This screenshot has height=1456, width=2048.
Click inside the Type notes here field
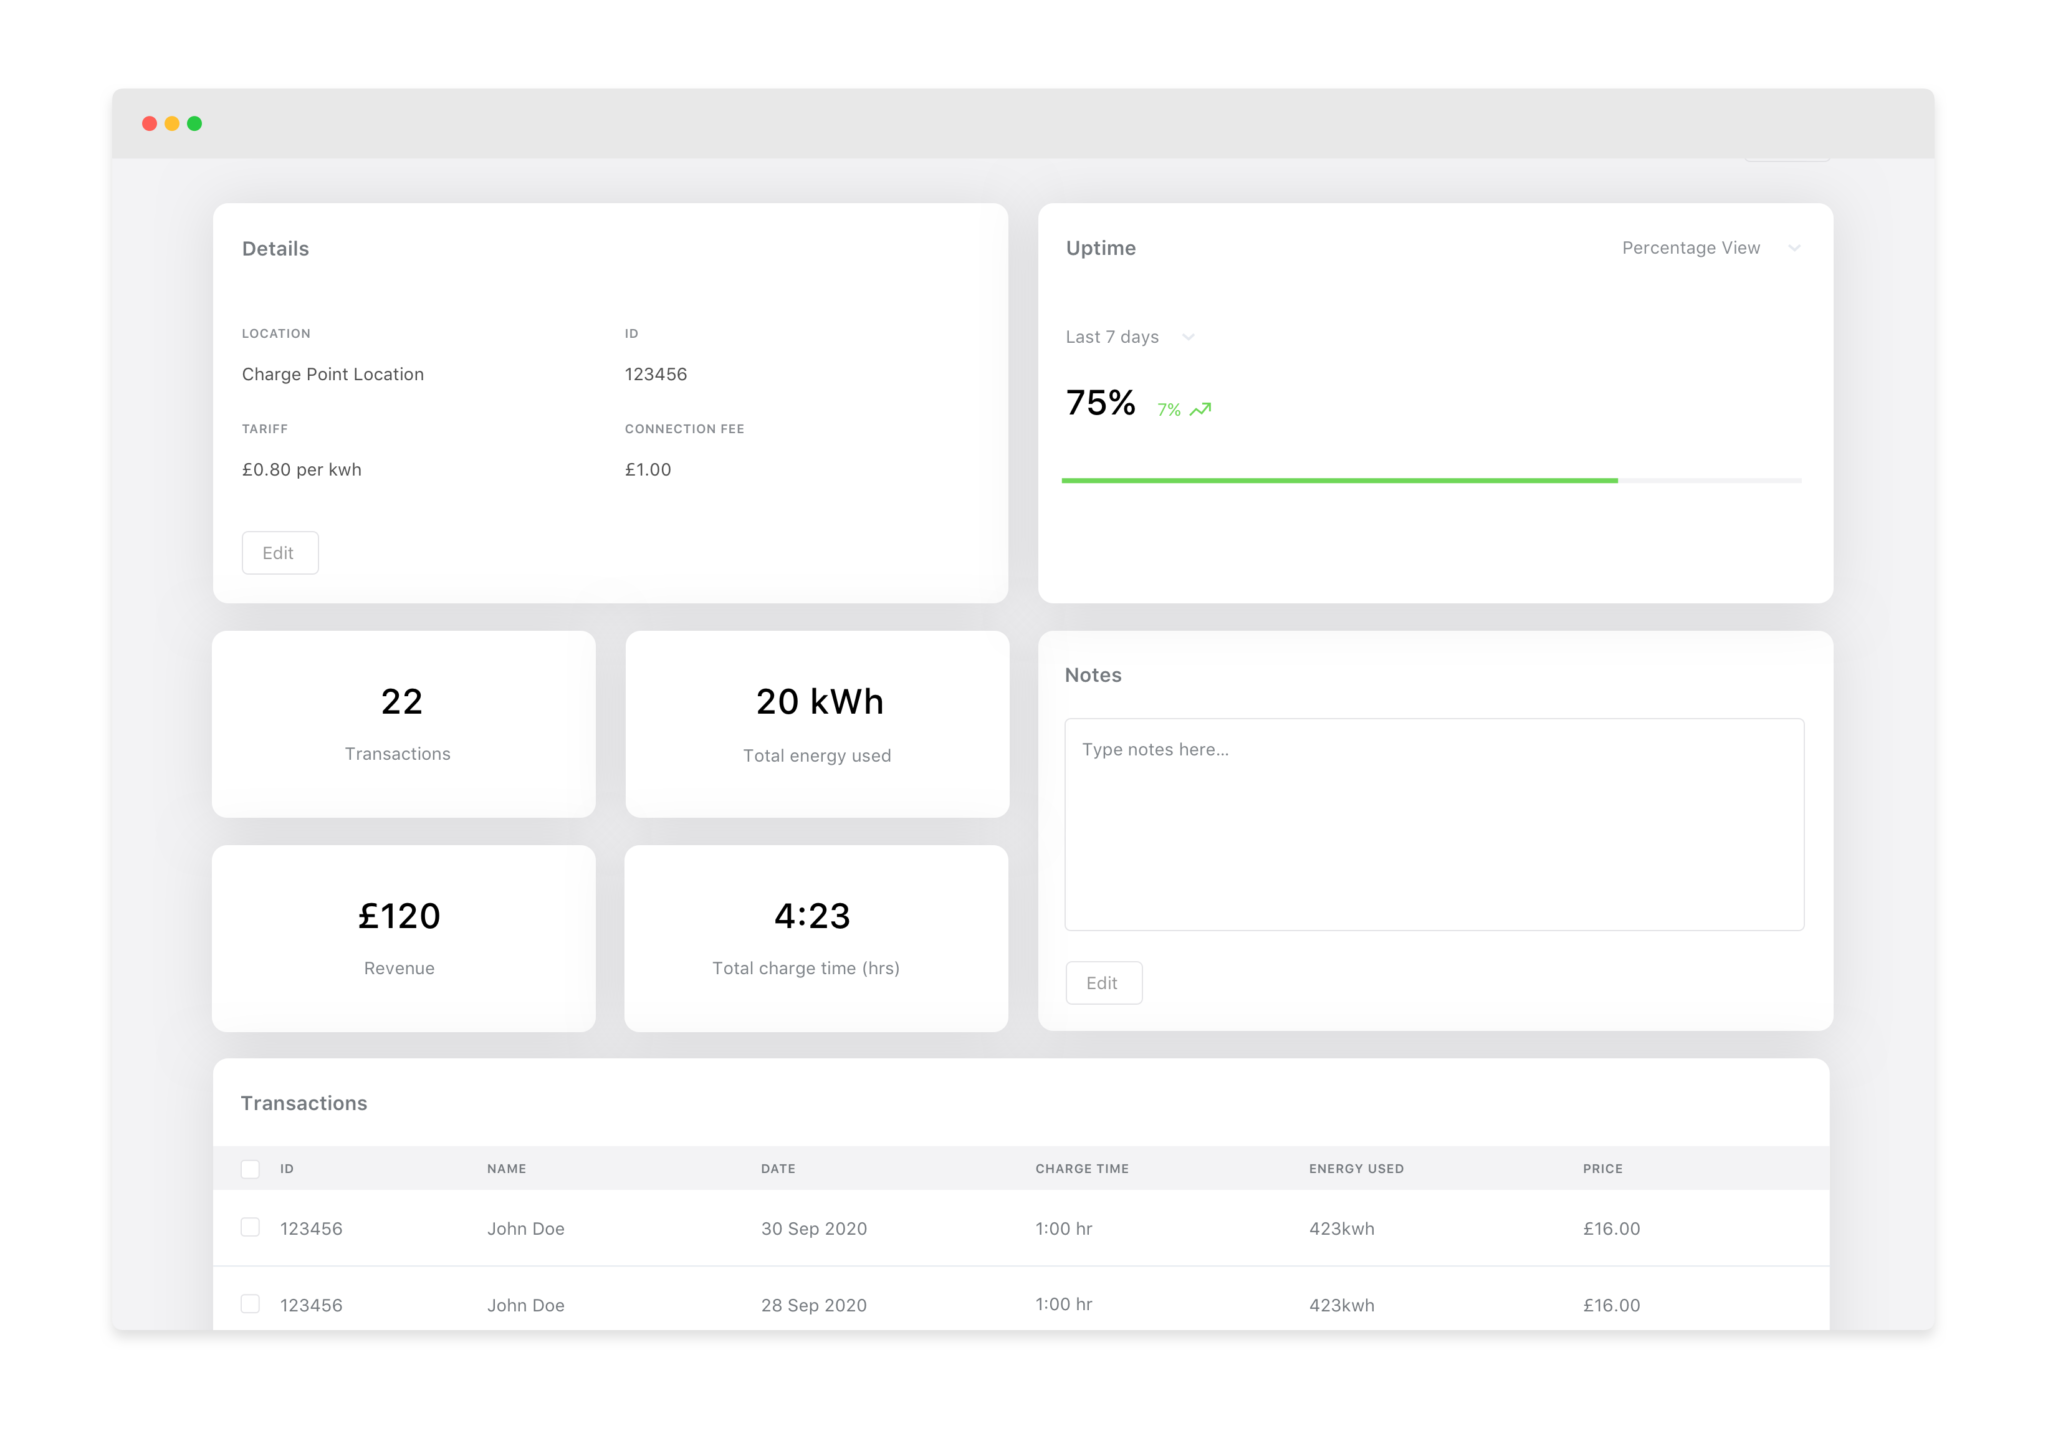[1434, 824]
